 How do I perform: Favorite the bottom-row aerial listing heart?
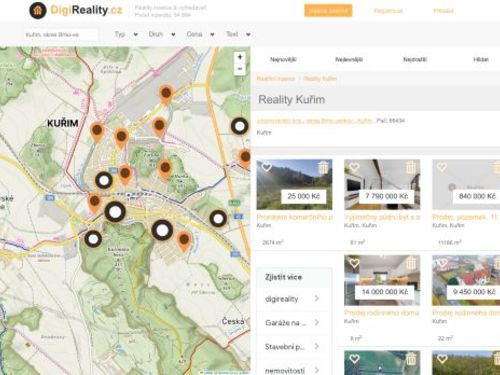[354, 359]
